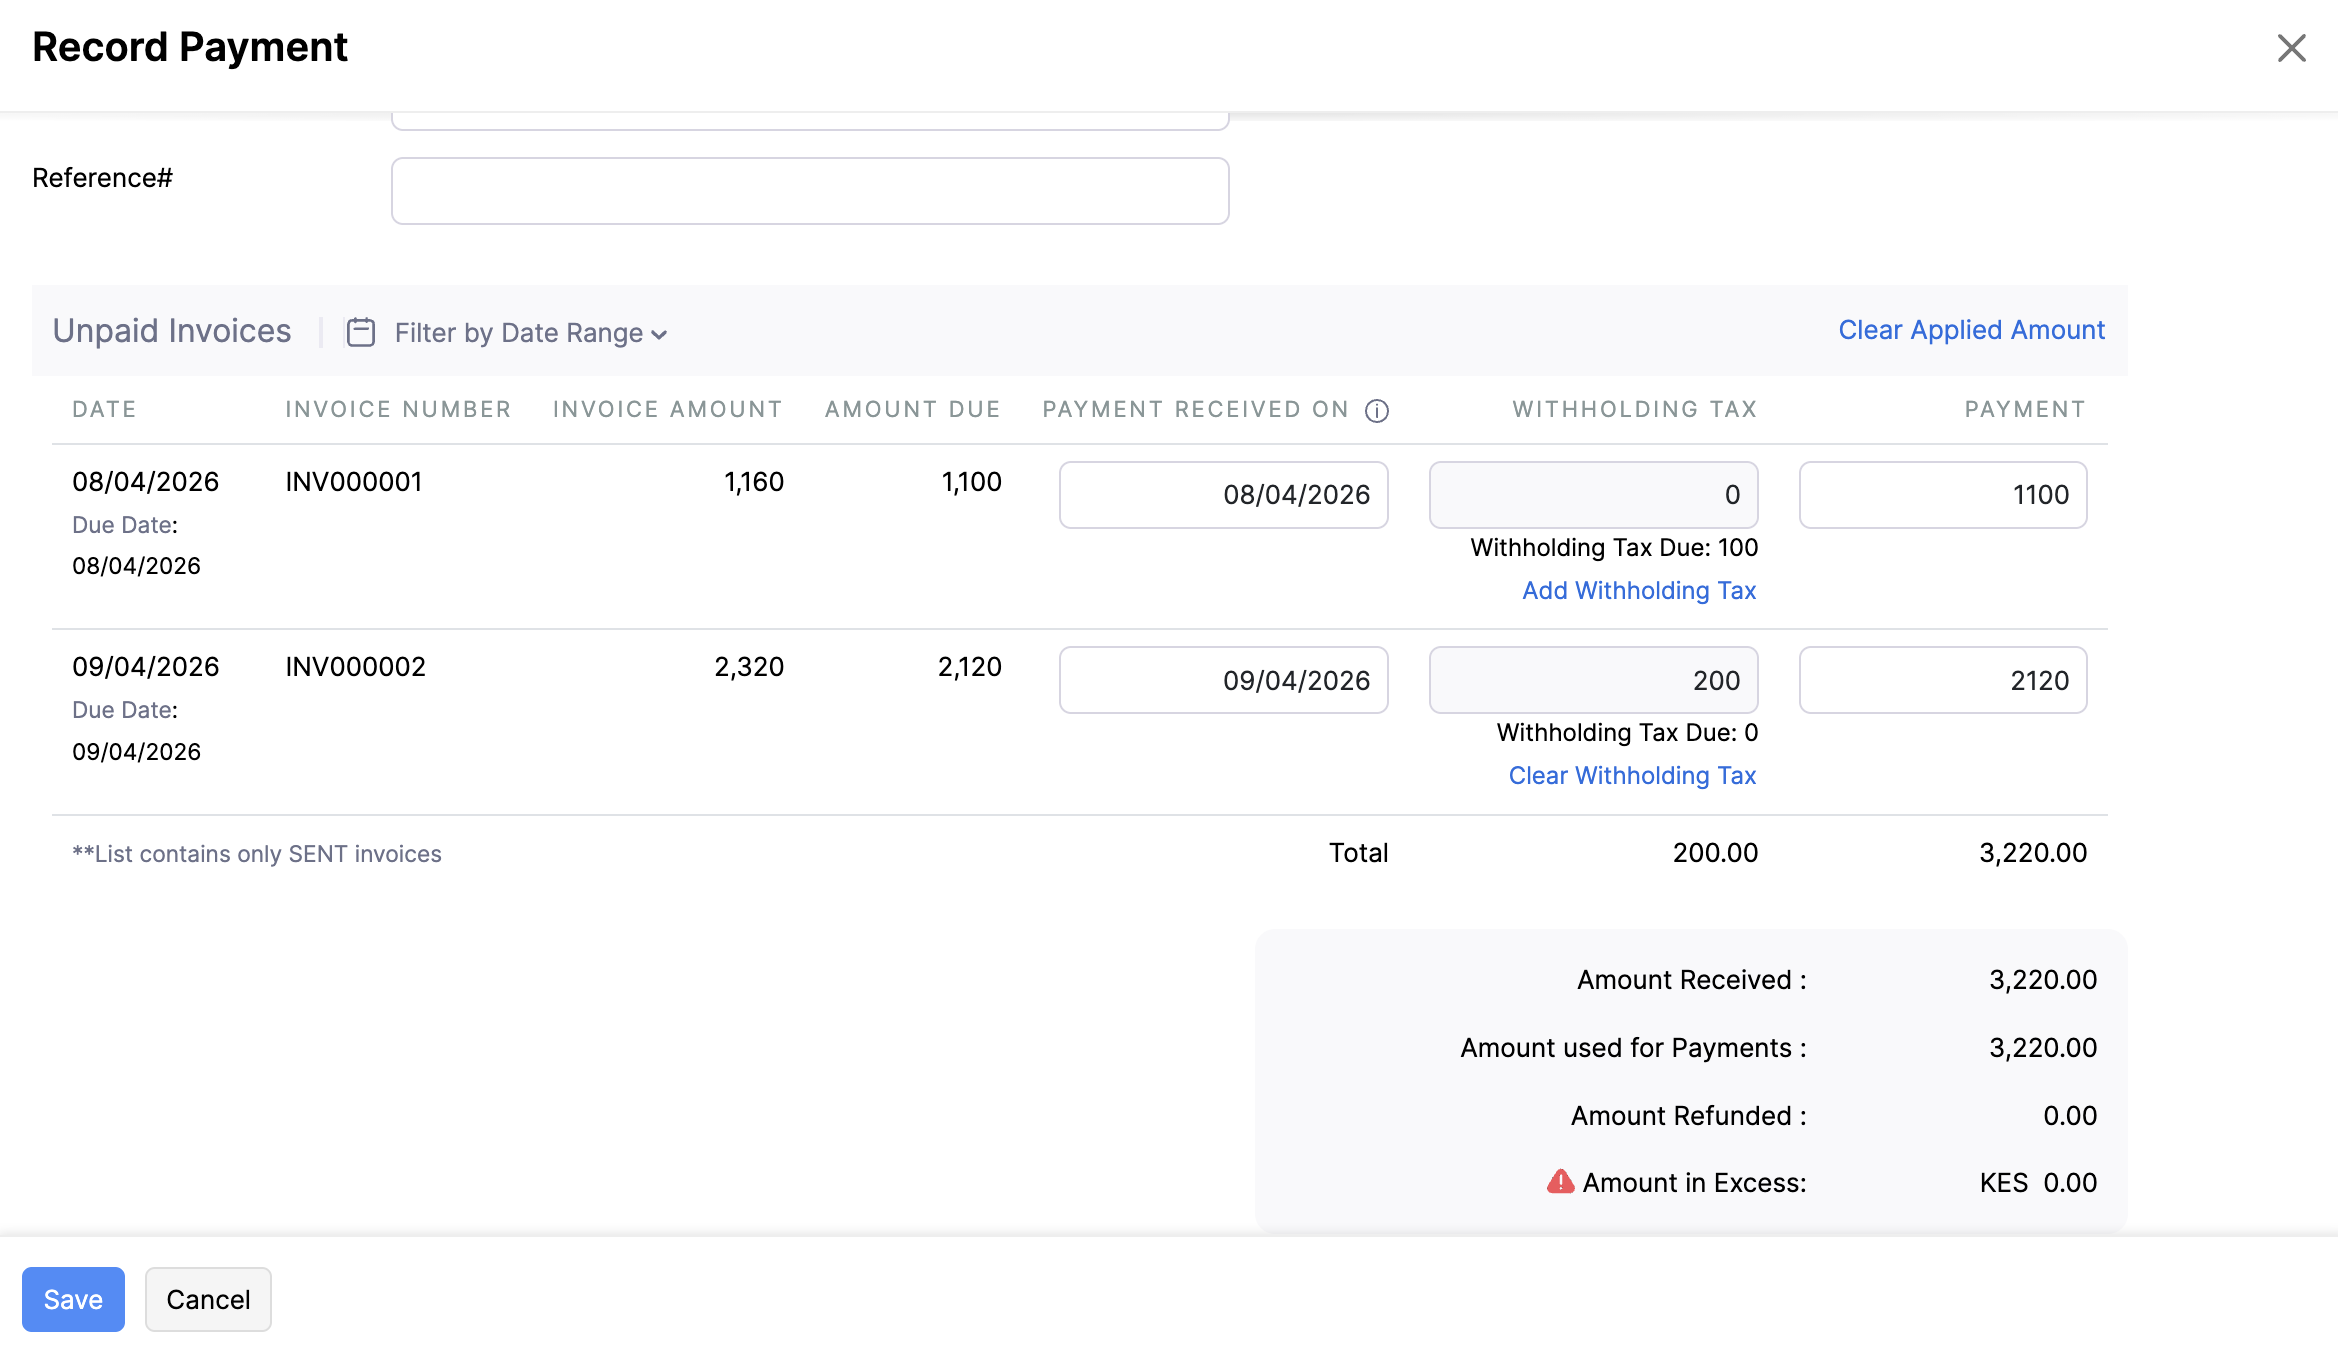
Task: Click the SENT invoices note text
Action: click(257, 854)
